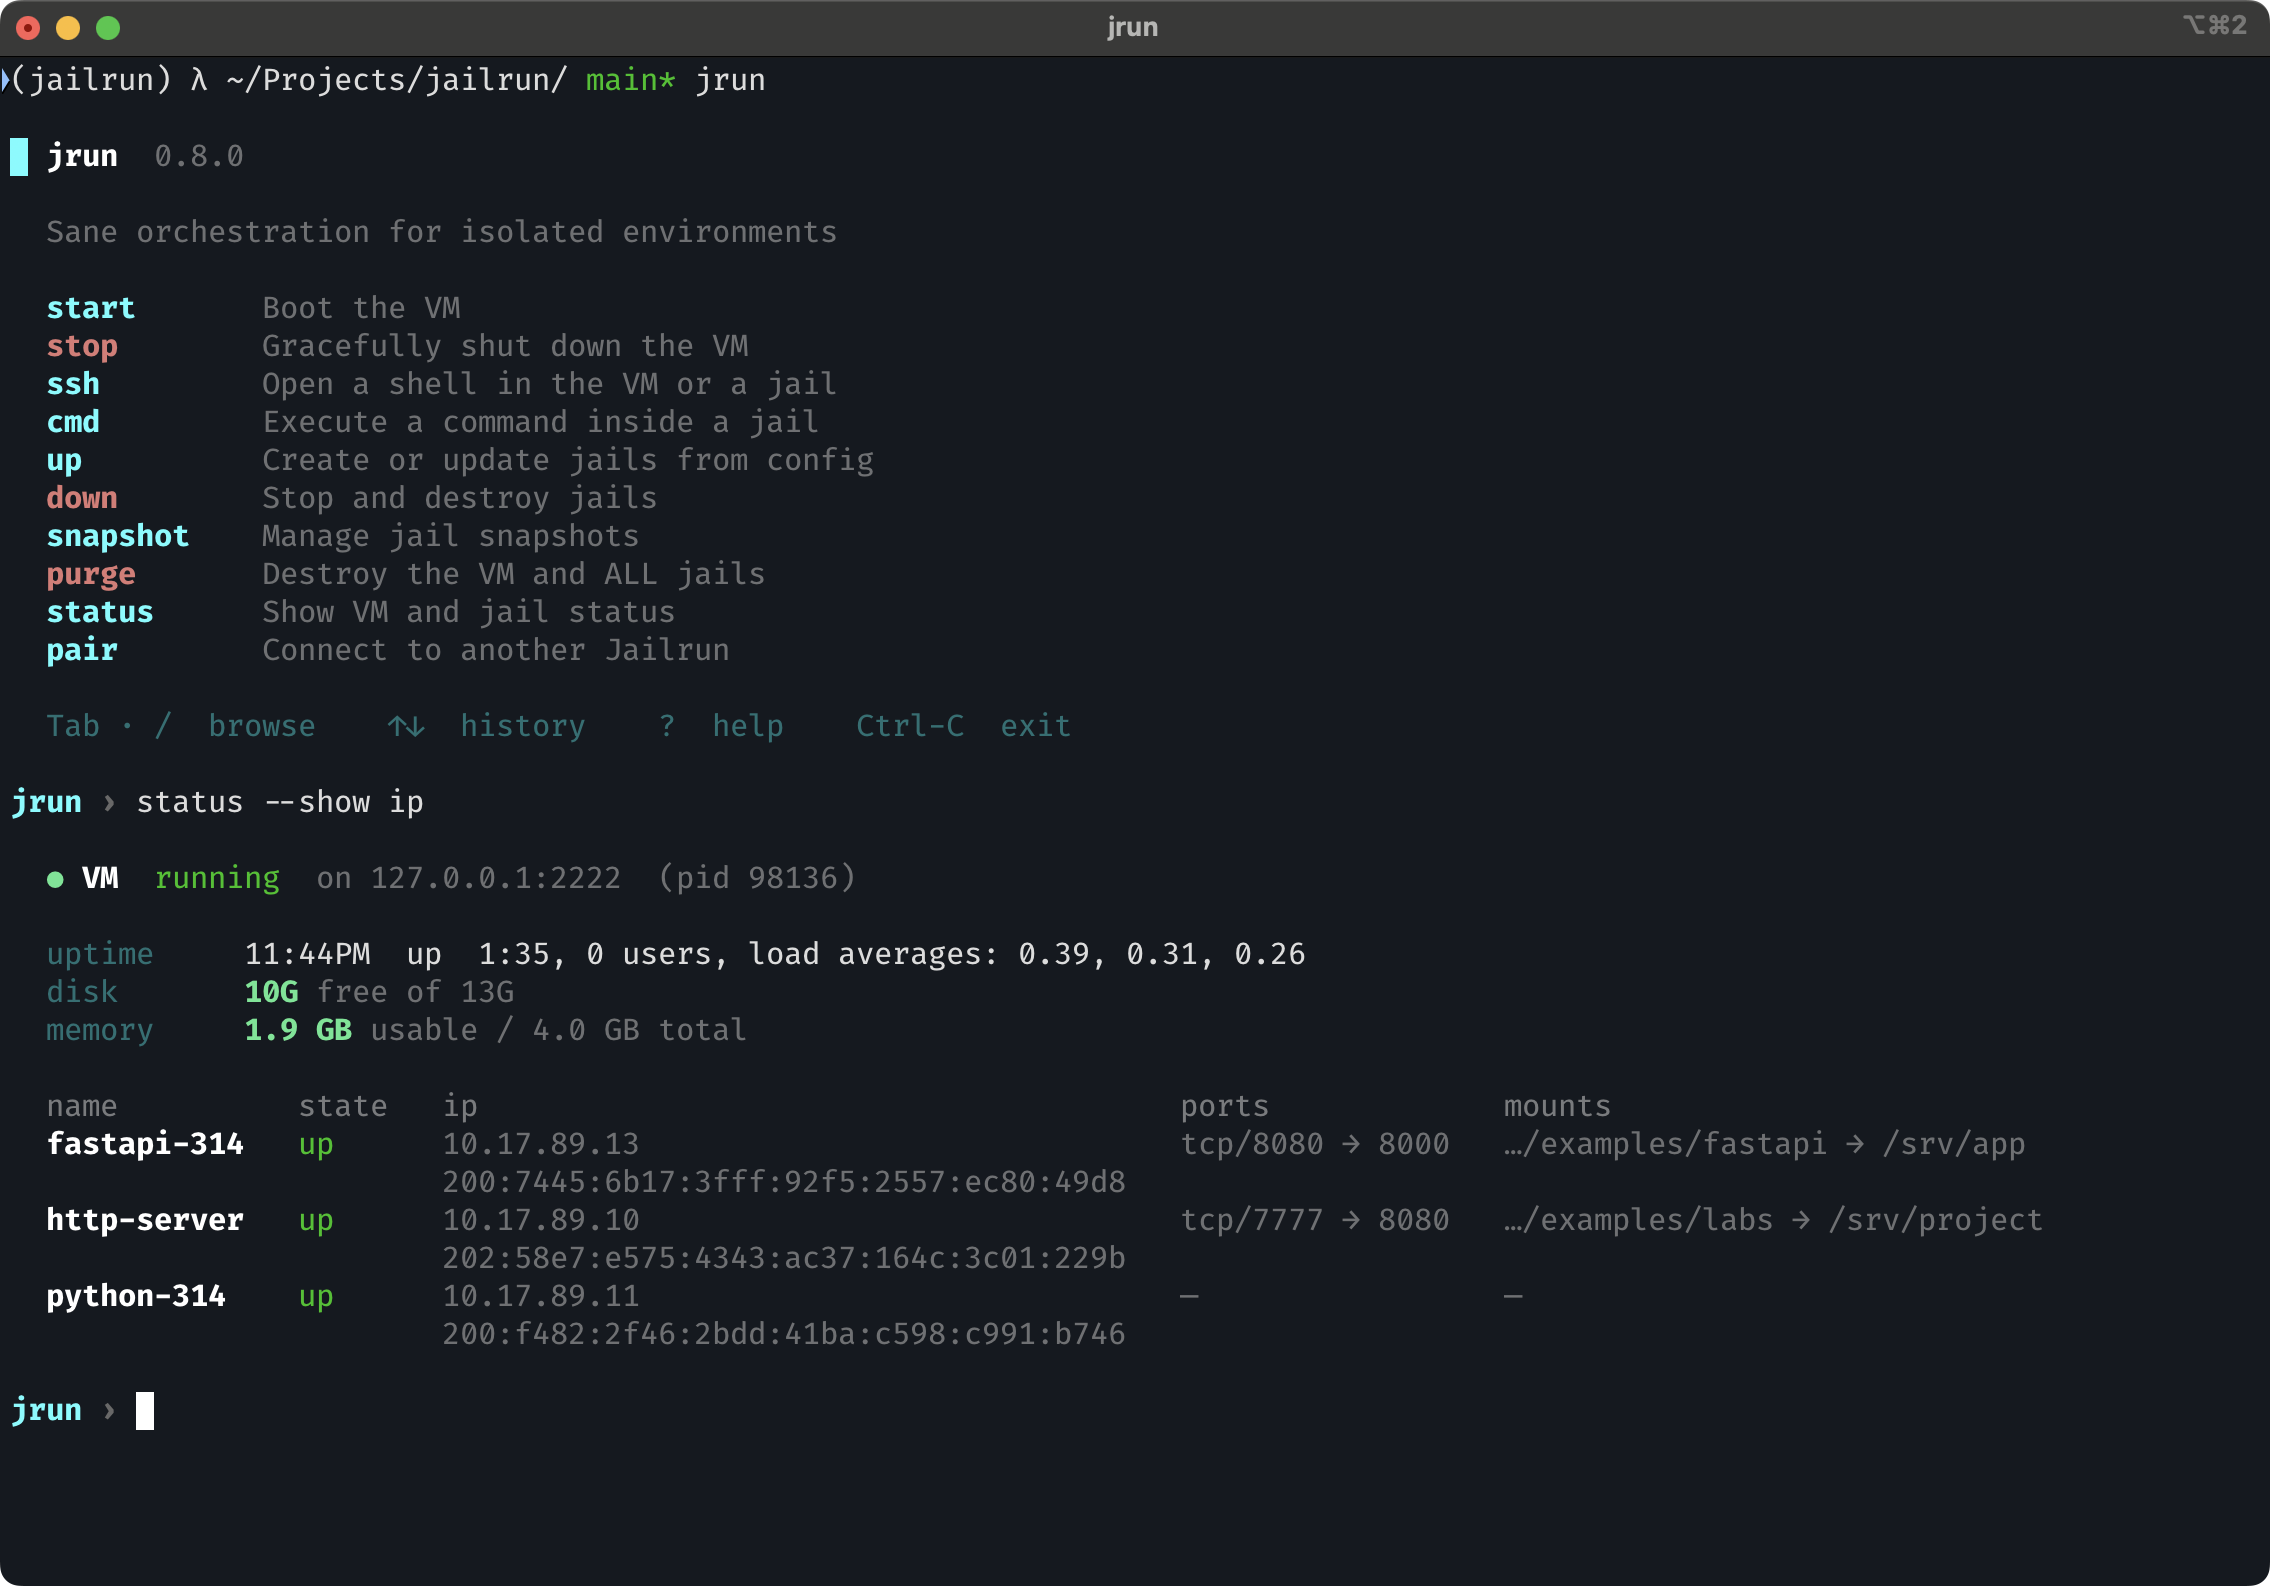Click the 'exit' hint text
The height and width of the screenshot is (1586, 2270).
[1036, 726]
